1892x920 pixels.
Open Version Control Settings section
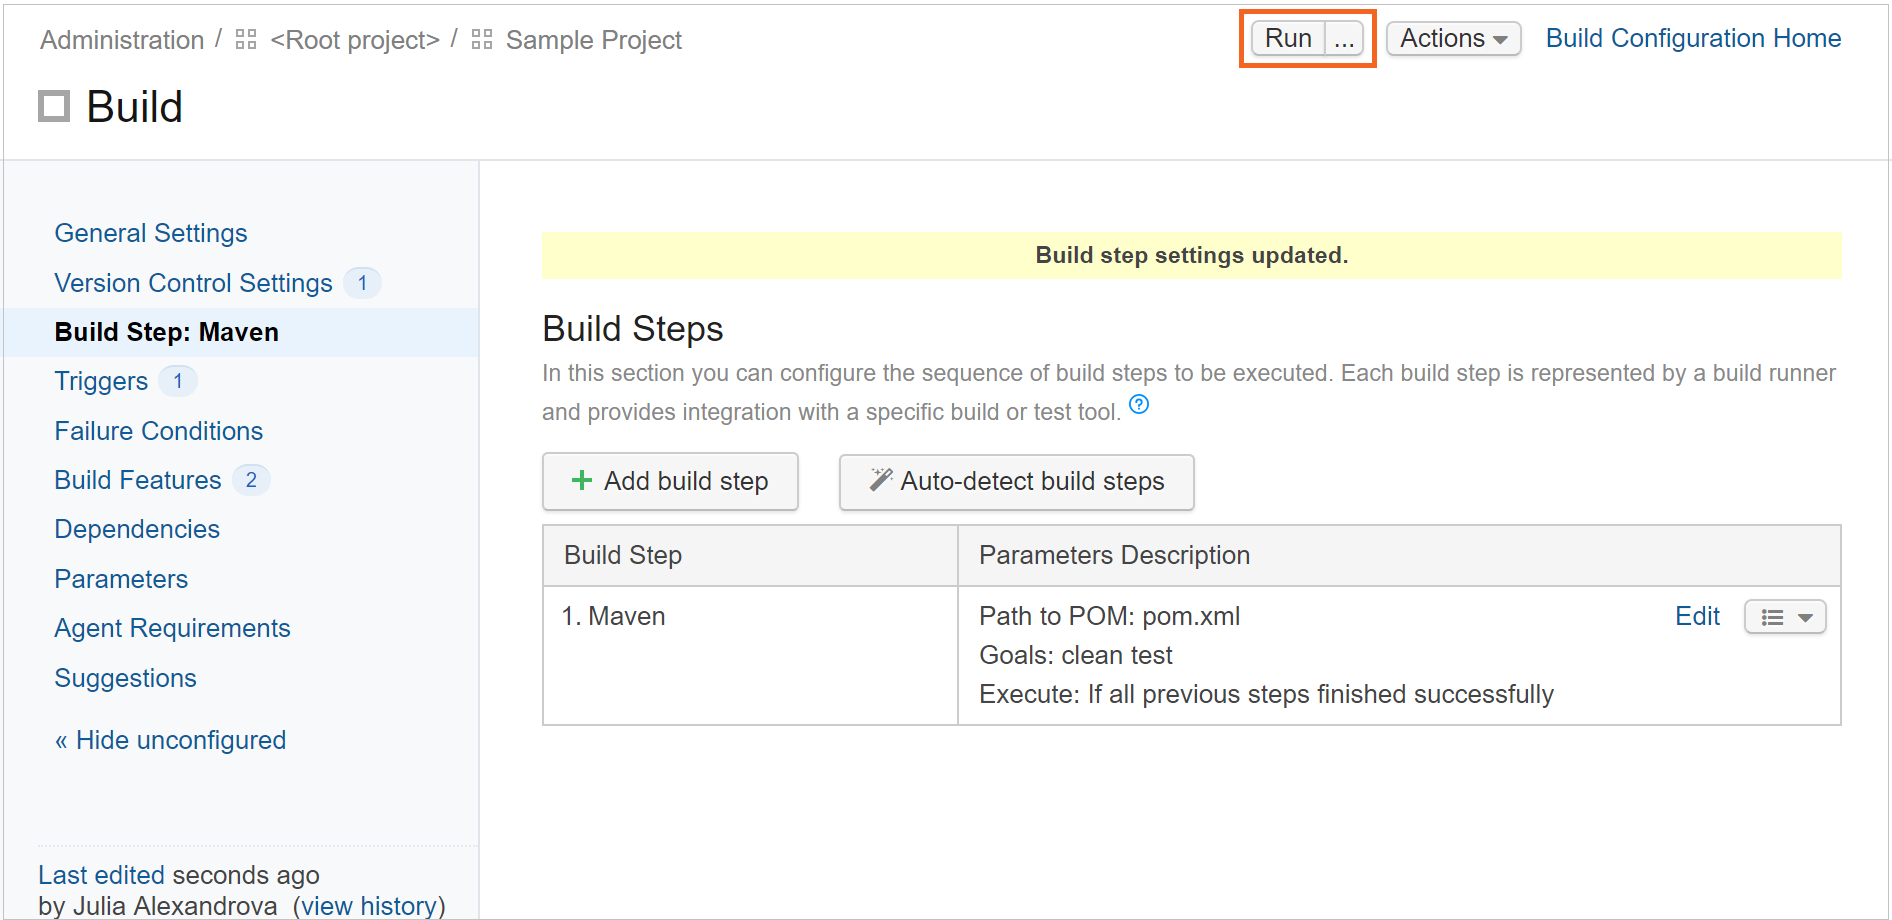pos(192,282)
